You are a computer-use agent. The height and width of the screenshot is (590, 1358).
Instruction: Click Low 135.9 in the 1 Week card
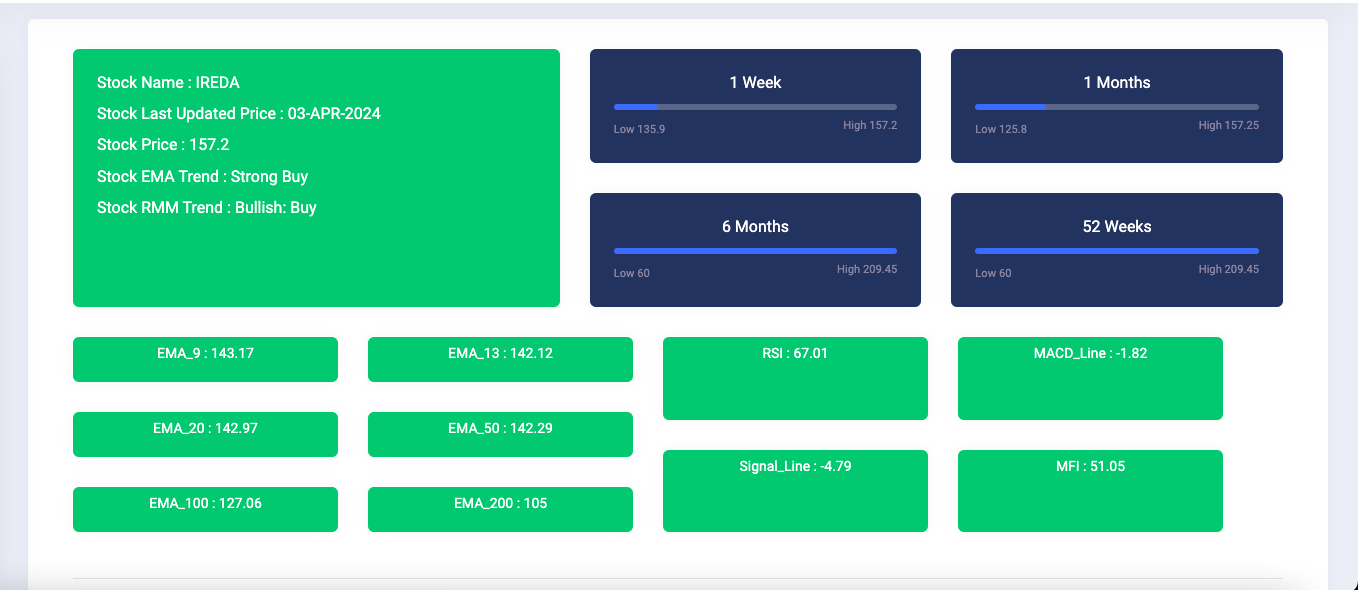[x=639, y=129]
